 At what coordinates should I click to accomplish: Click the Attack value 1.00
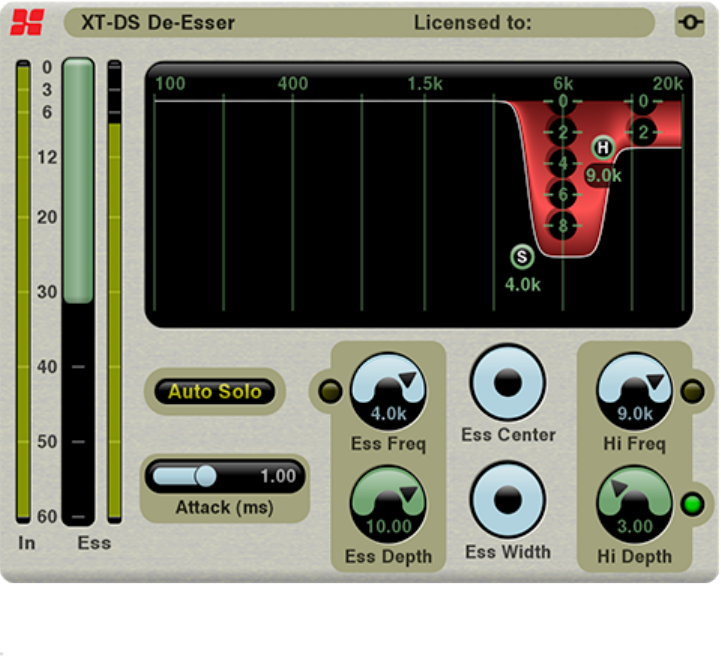coord(278,476)
